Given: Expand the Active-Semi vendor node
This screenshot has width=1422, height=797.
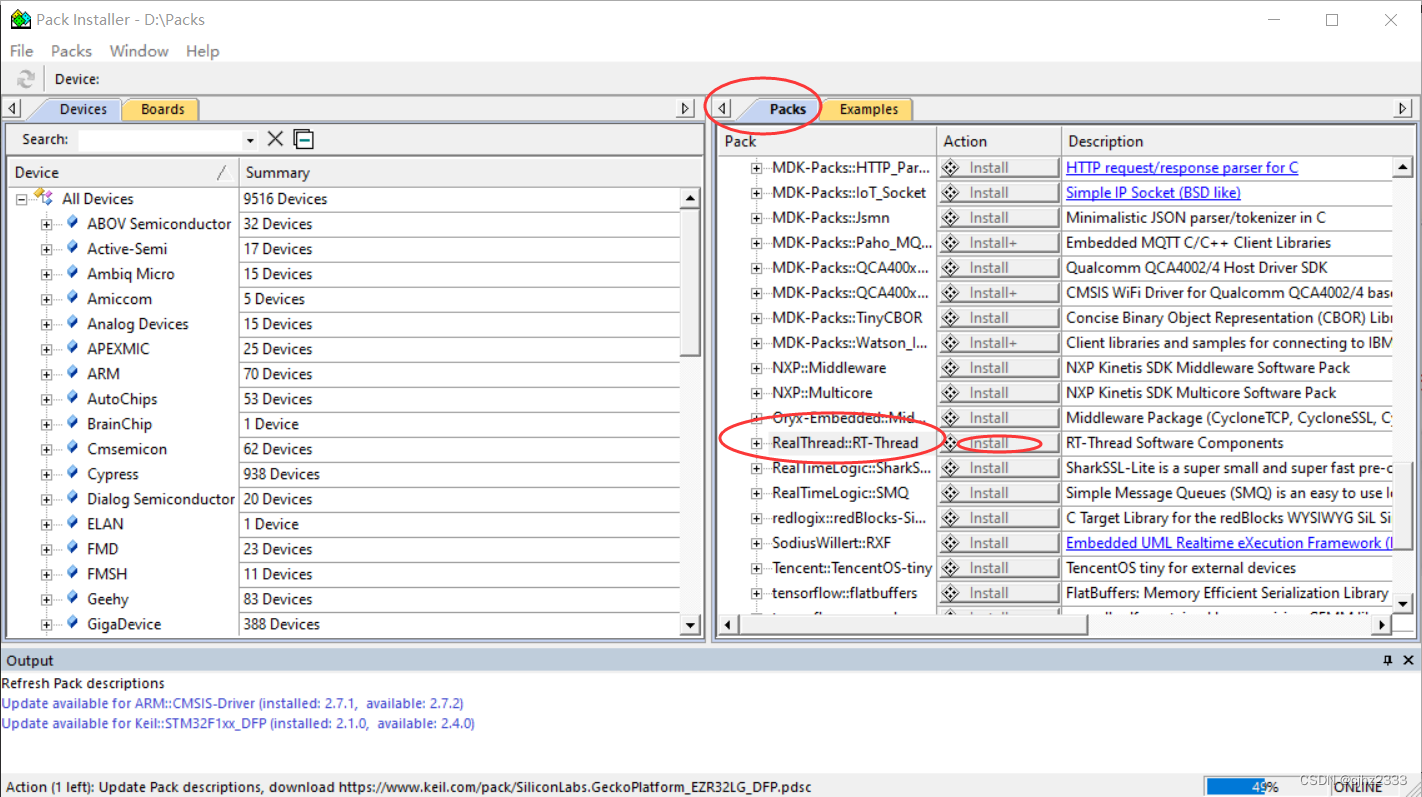Looking at the screenshot, I should point(46,249).
